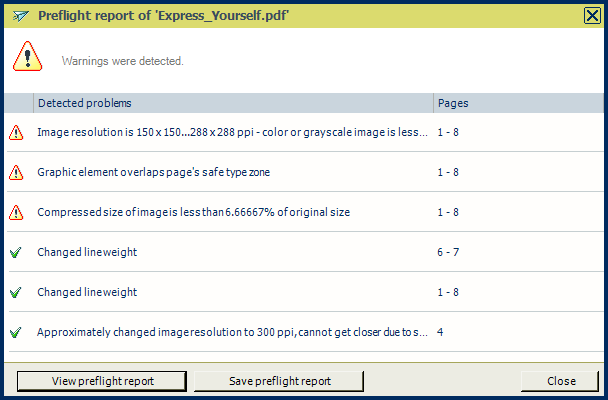The height and width of the screenshot is (400, 608).
Task: Select the graphic element overlaps safe zone row
Action: pos(153,172)
